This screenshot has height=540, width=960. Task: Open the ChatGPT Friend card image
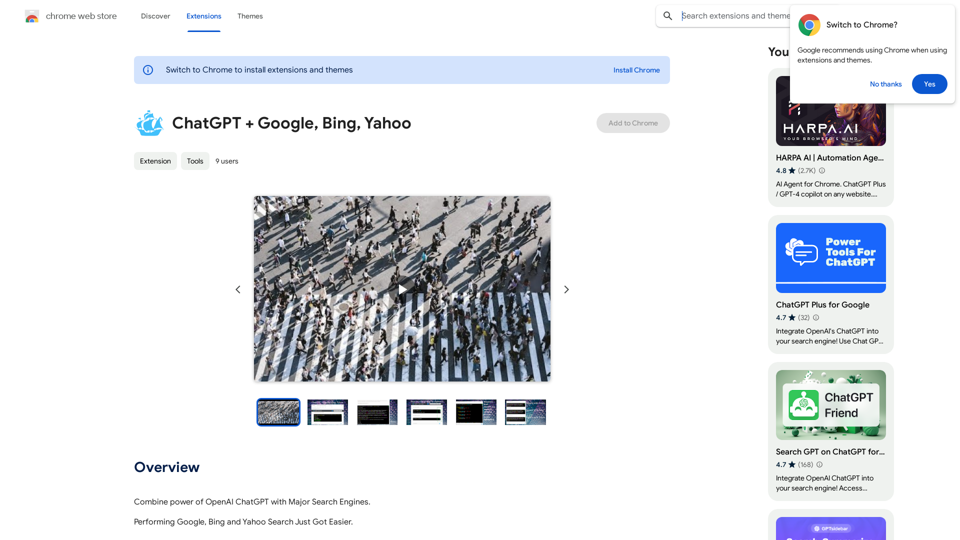[830, 405]
